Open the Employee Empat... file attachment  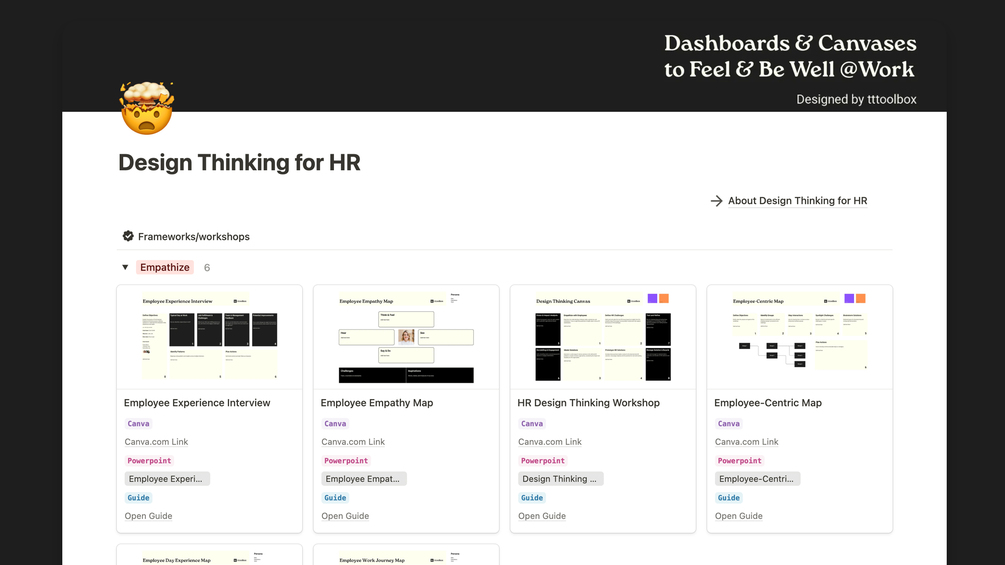point(363,479)
